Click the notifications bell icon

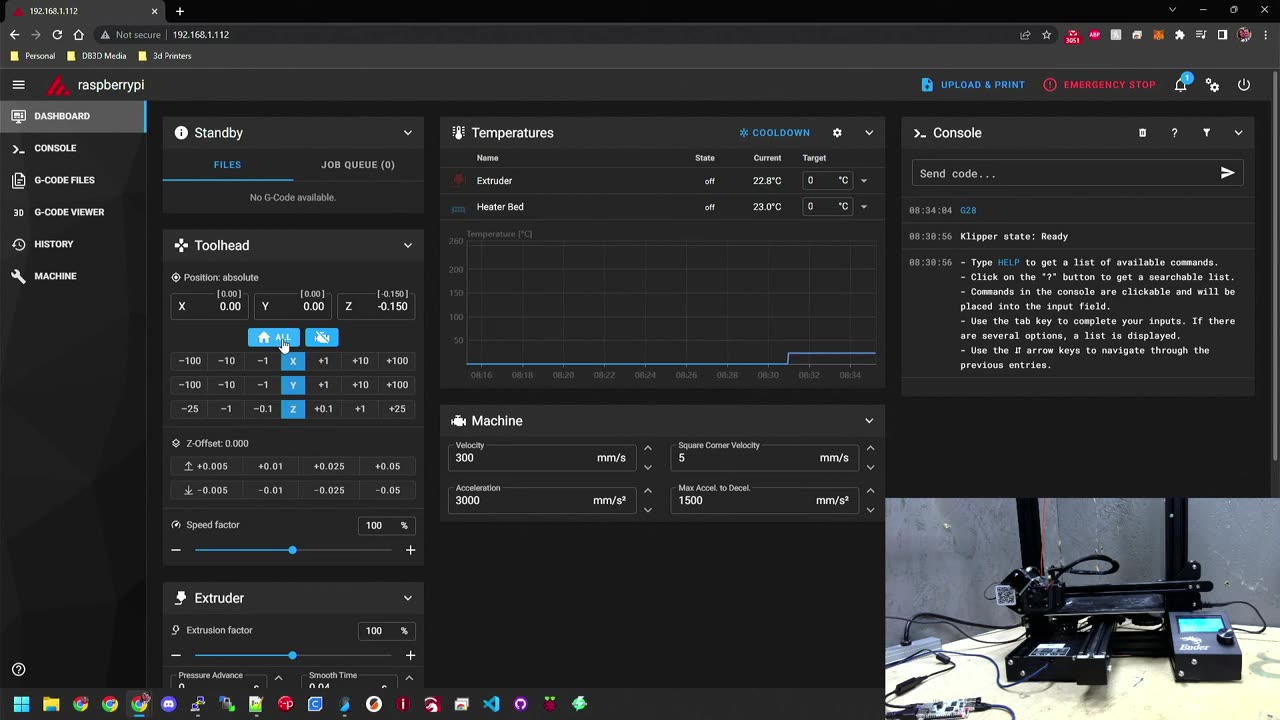[x=1181, y=85]
